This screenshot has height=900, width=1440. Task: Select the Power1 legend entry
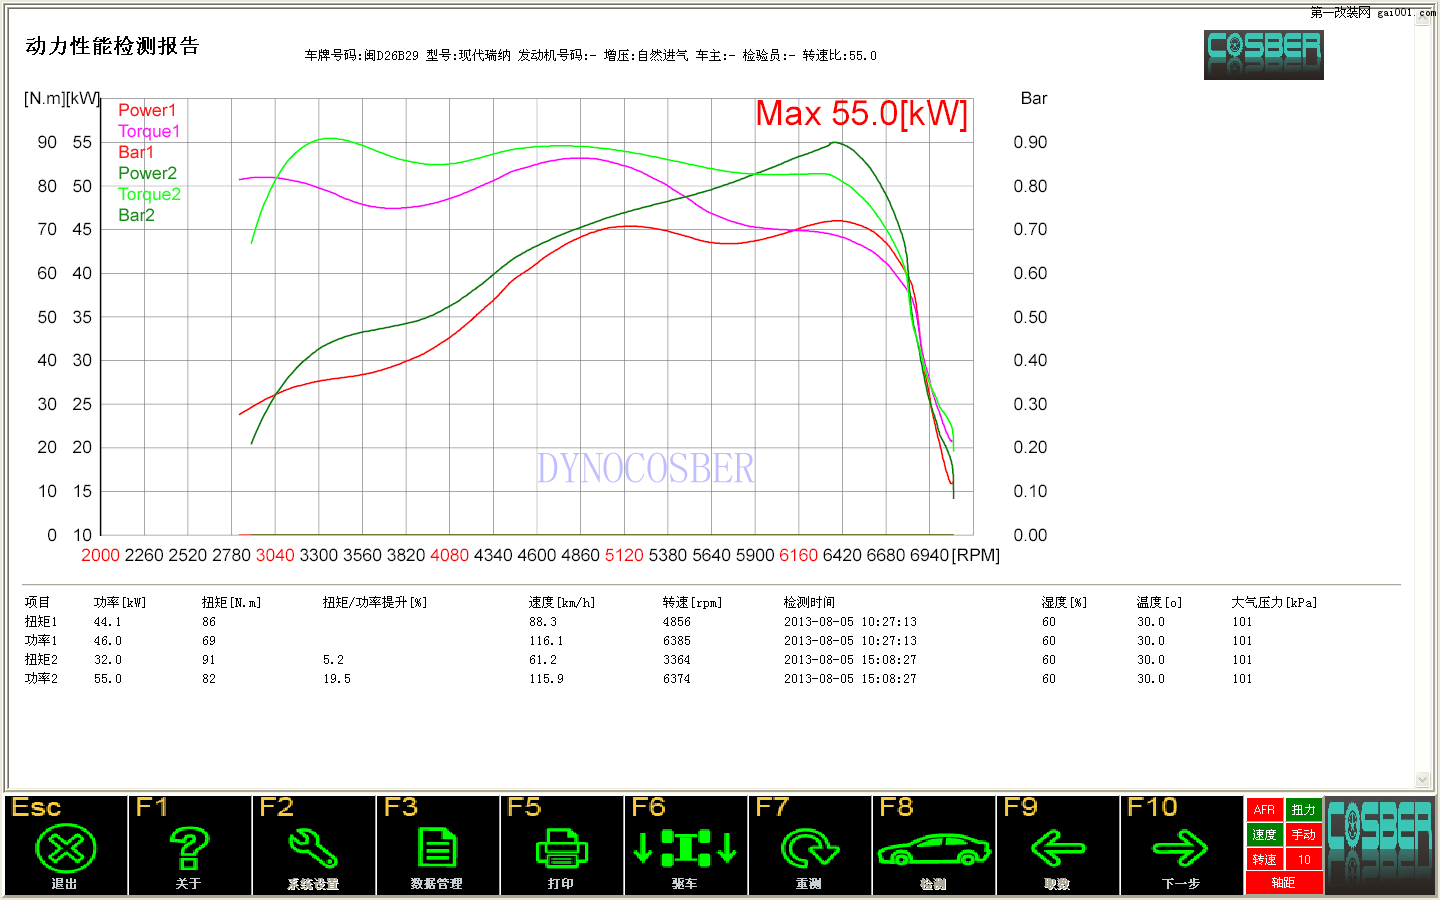click(x=147, y=110)
